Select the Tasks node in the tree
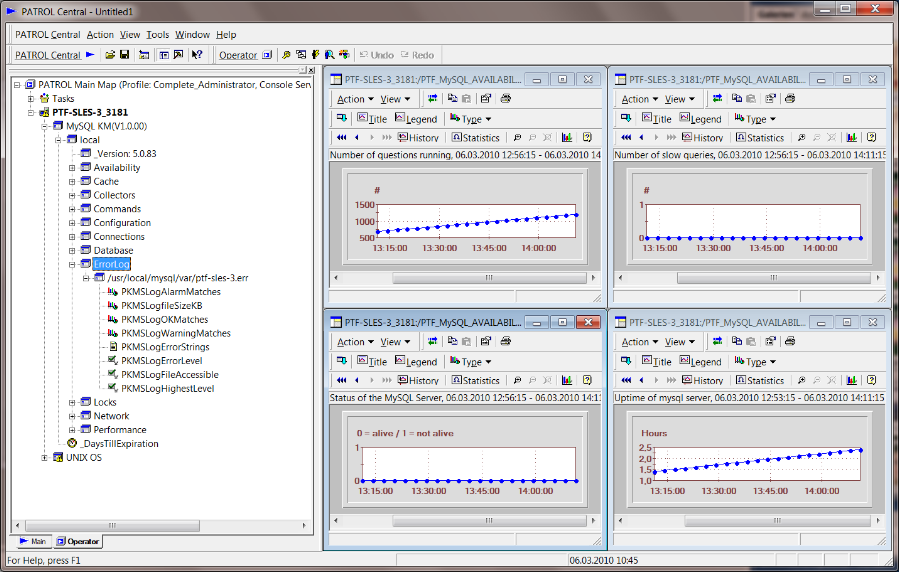 point(63,98)
